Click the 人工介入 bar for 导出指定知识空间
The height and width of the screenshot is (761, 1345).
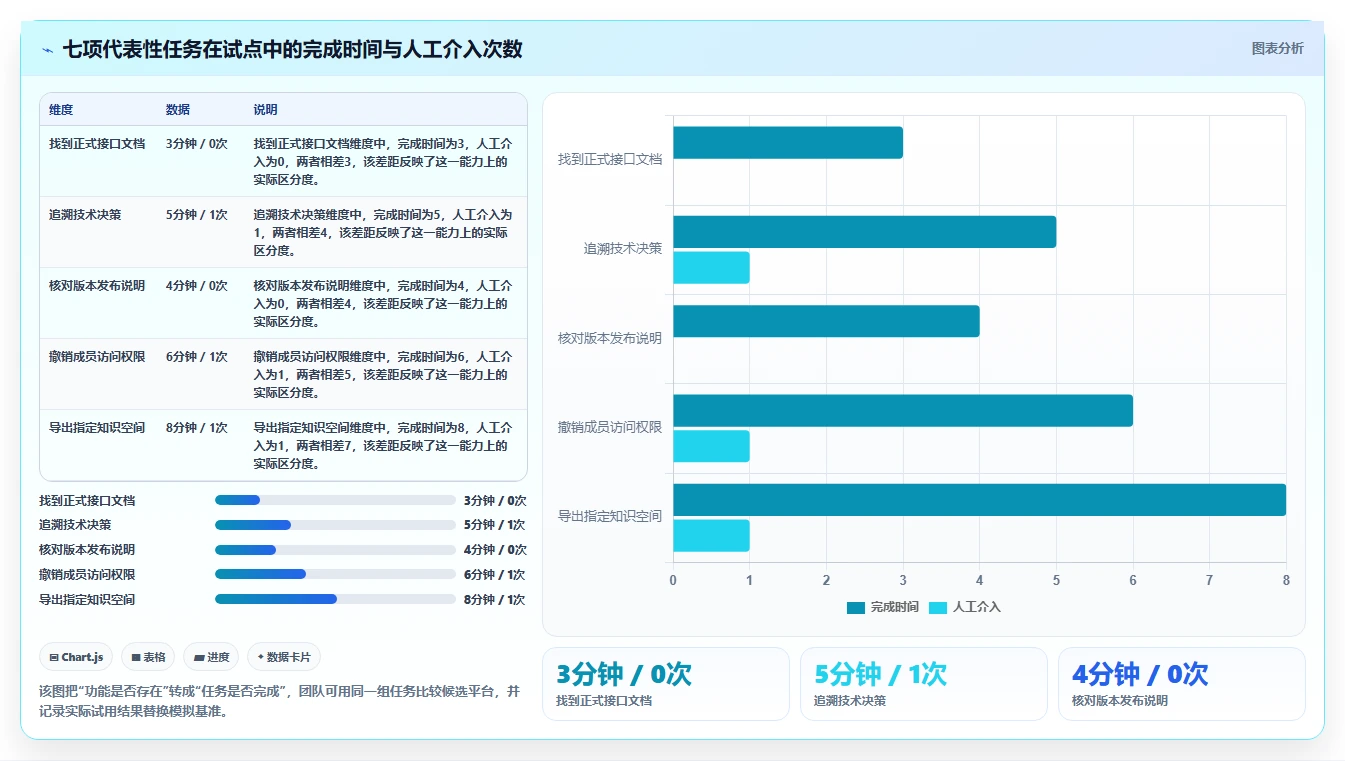click(711, 536)
